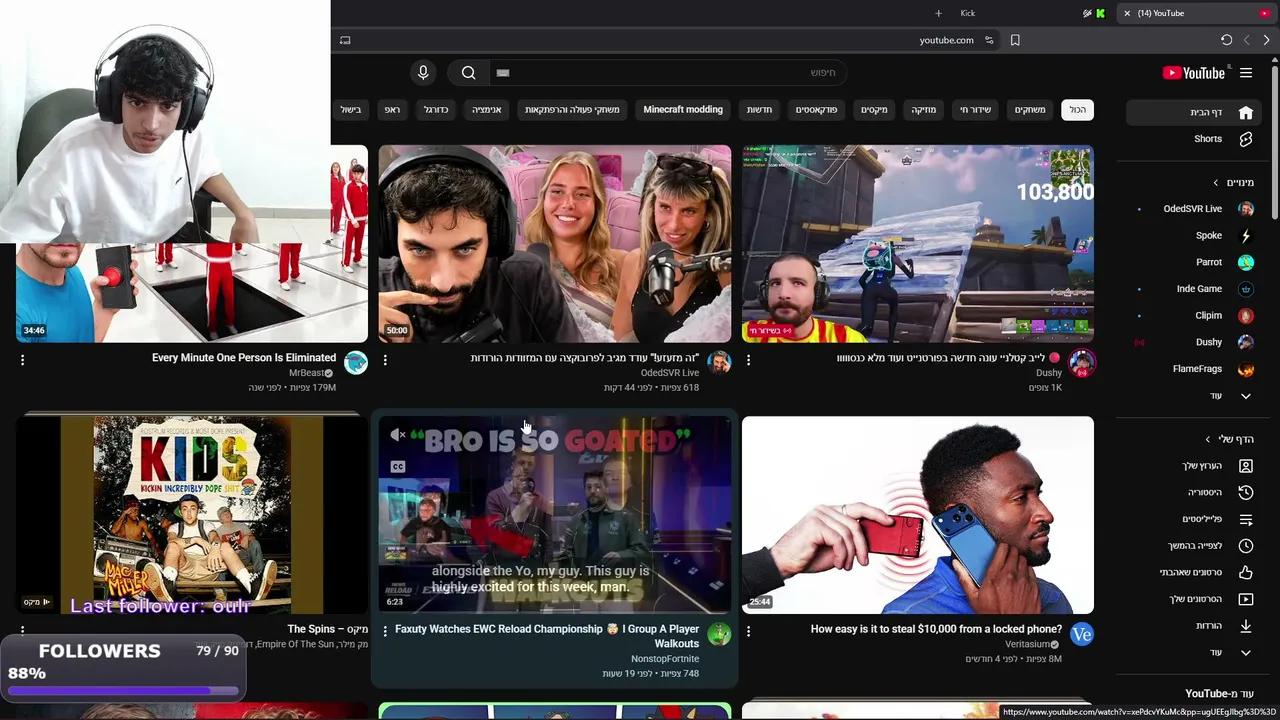Select the ראפ filter chip
Image resolution: width=1280 pixels, height=720 pixels.
[x=392, y=110]
